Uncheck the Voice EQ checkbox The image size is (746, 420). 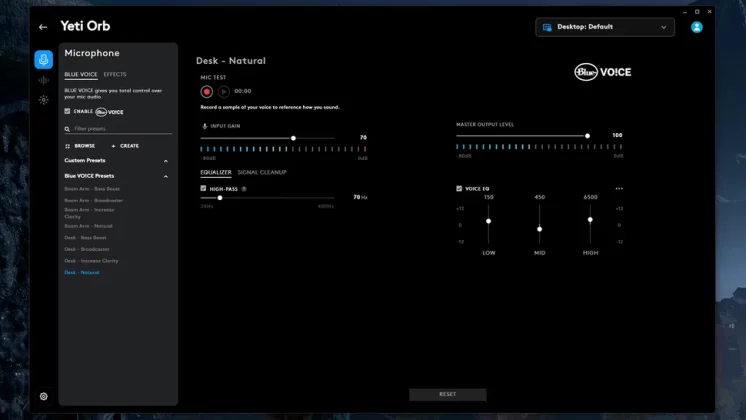[x=459, y=188]
